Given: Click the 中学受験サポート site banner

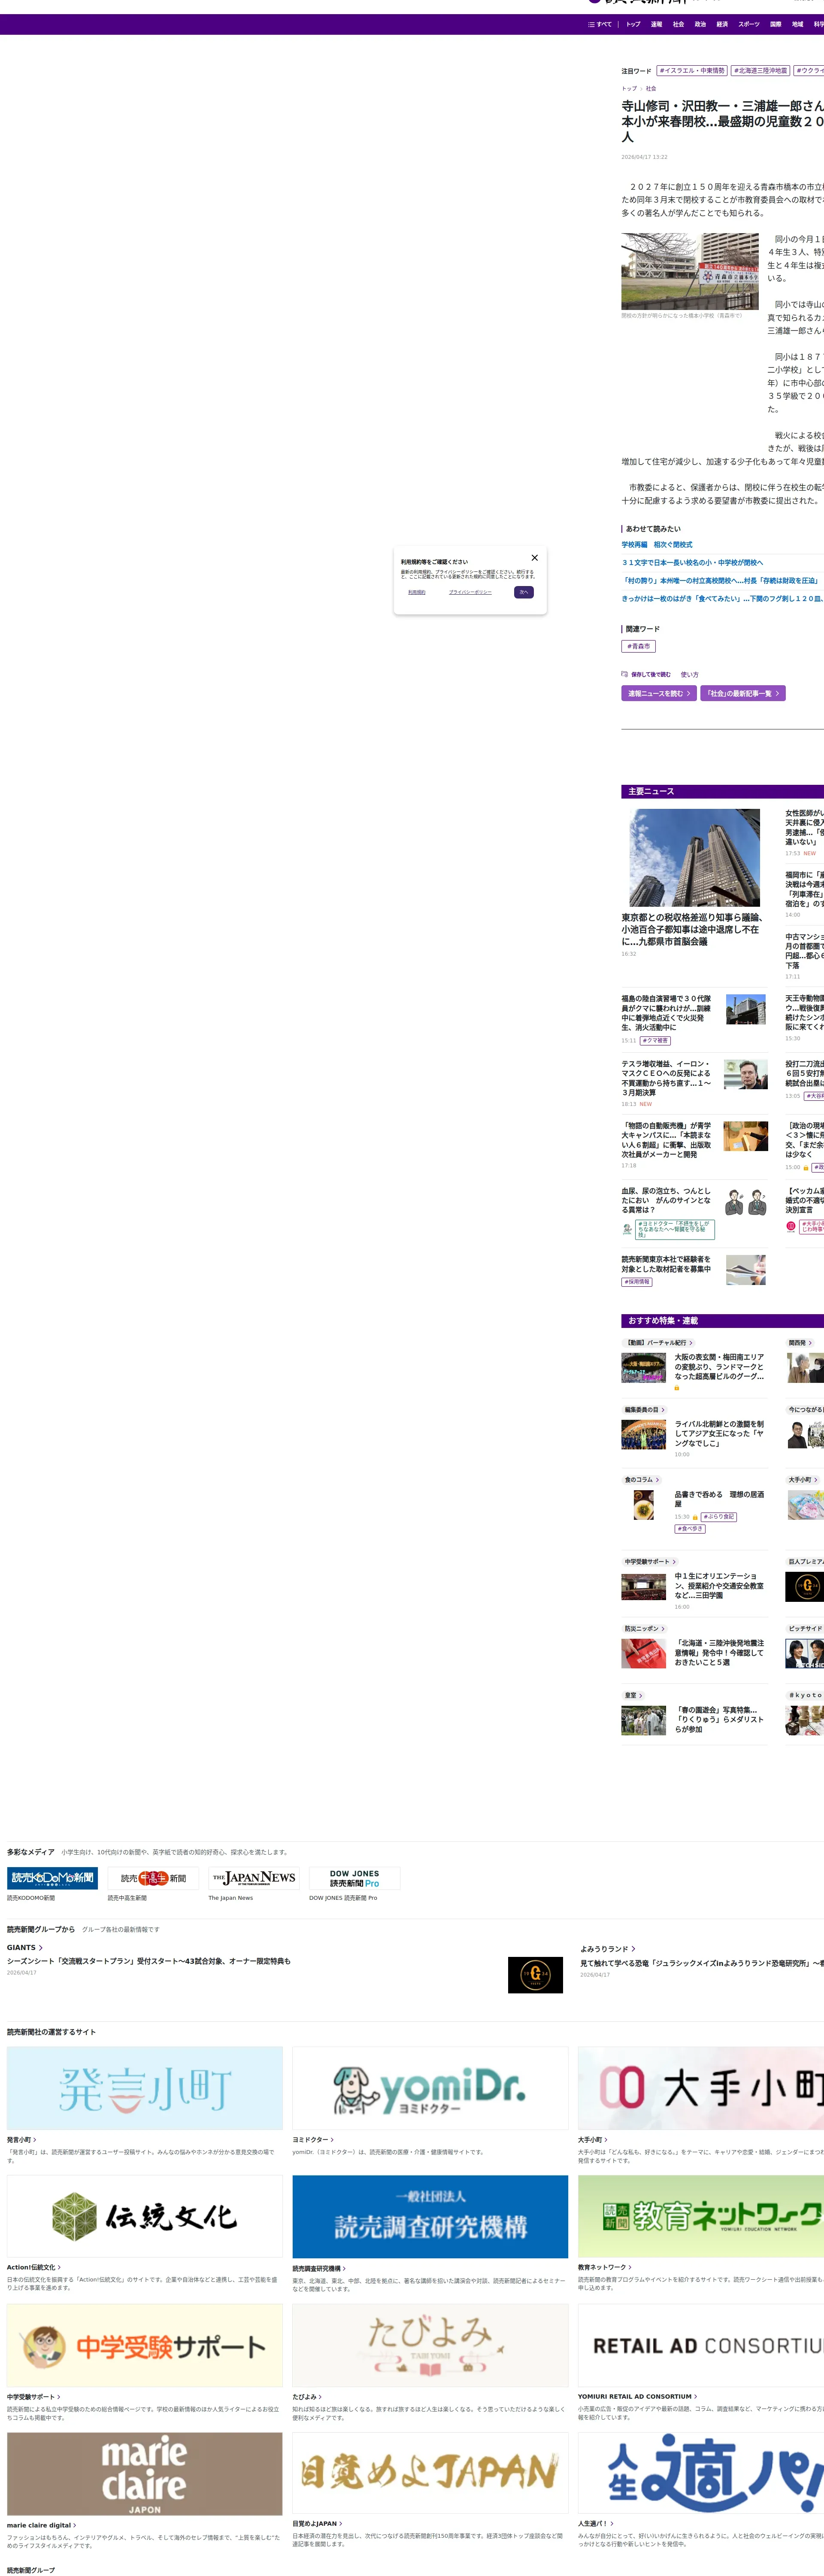Looking at the screenshot, I should (145, 2345).
